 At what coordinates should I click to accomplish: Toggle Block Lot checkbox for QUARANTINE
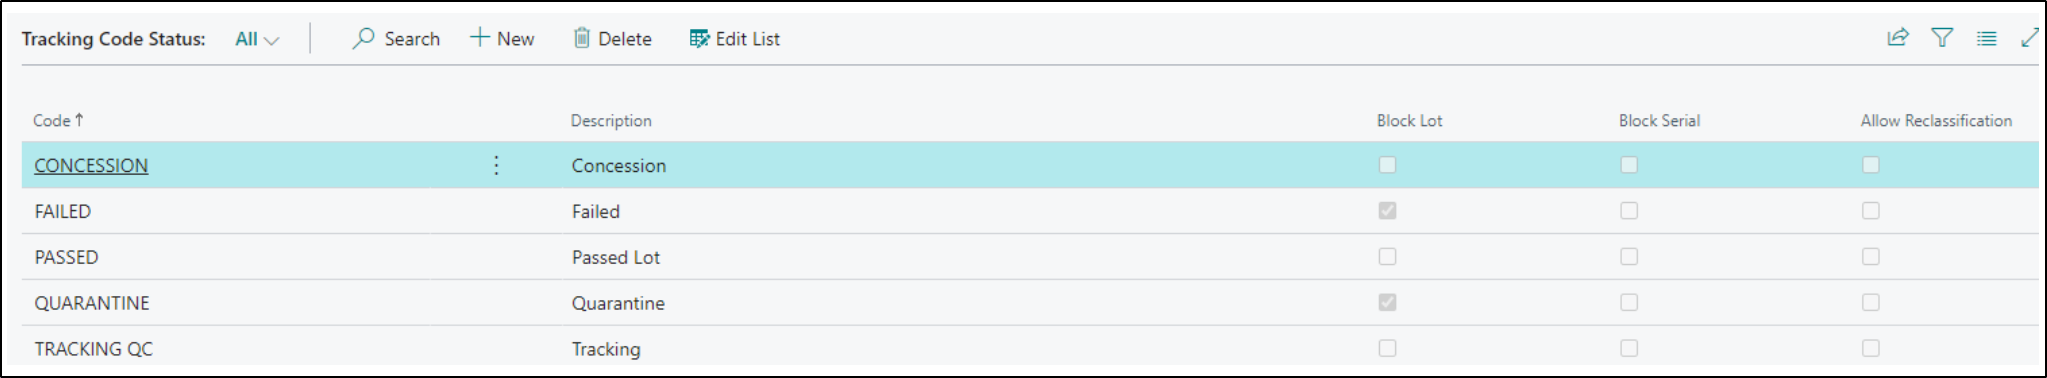coord(1387,302)
